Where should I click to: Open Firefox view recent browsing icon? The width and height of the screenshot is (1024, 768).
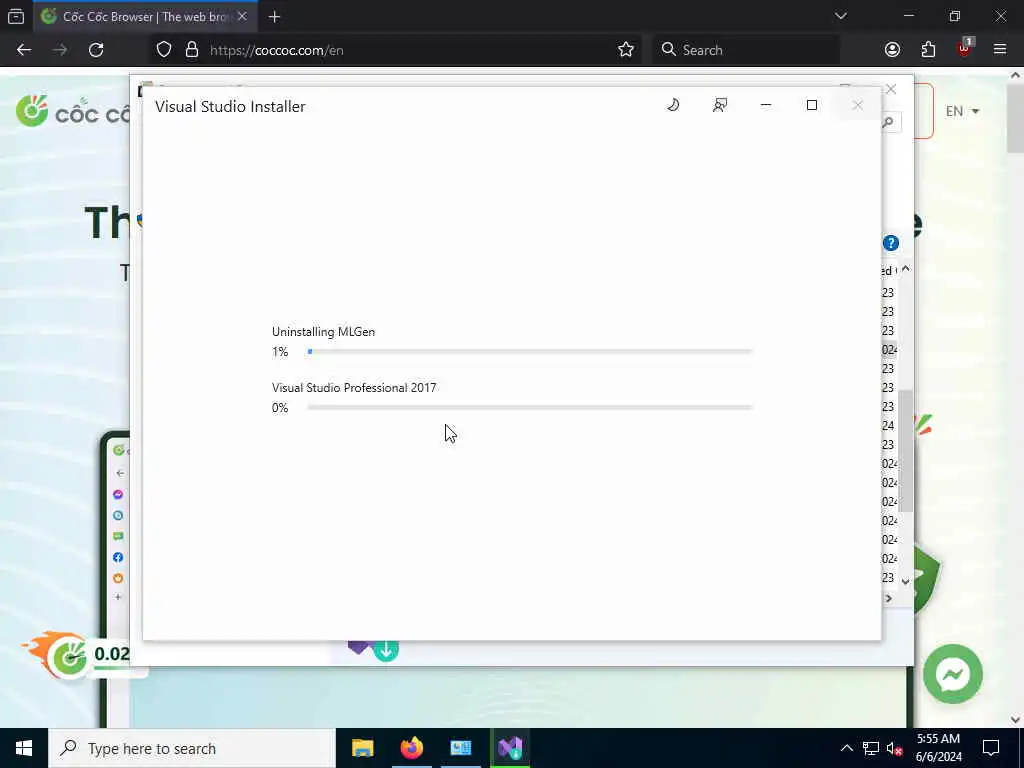(x=16, y=16)
